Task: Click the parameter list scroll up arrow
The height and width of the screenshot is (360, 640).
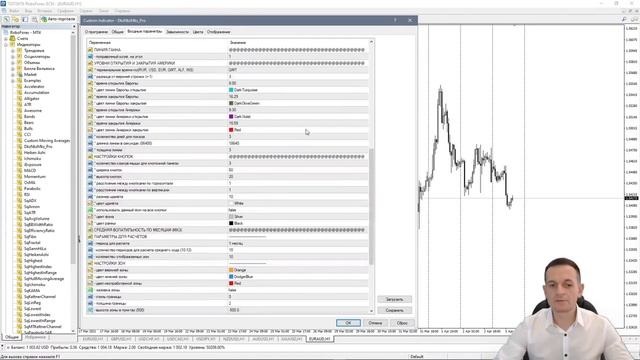Action: (371, 42)
